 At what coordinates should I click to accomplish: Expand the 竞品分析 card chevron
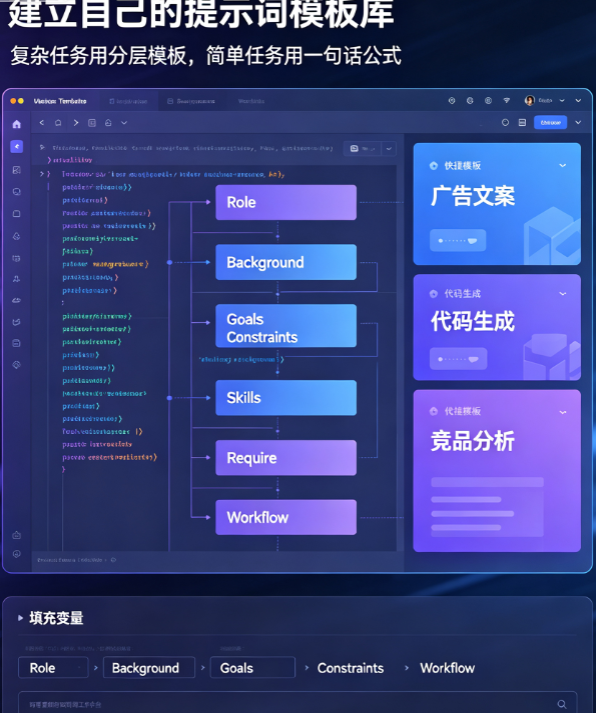click(x=562, y=412)
